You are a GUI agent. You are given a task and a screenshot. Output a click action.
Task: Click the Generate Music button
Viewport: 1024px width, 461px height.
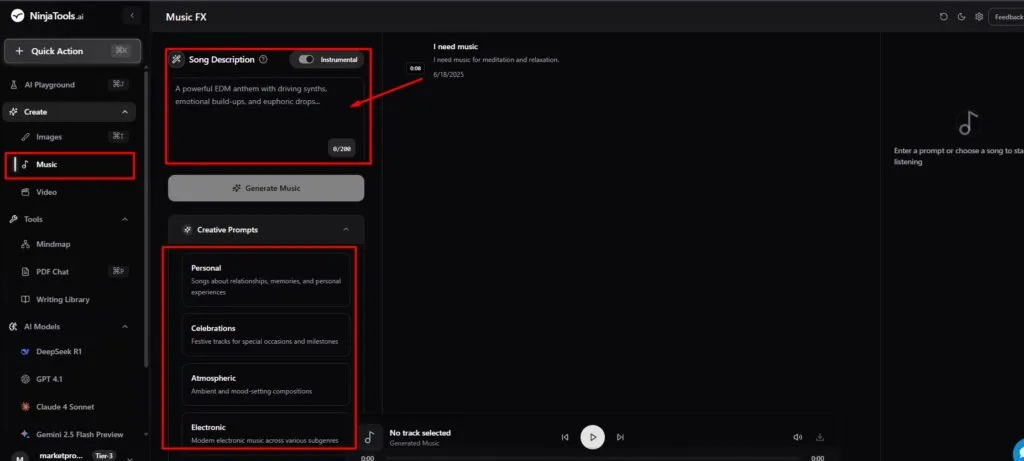point(266,188)
